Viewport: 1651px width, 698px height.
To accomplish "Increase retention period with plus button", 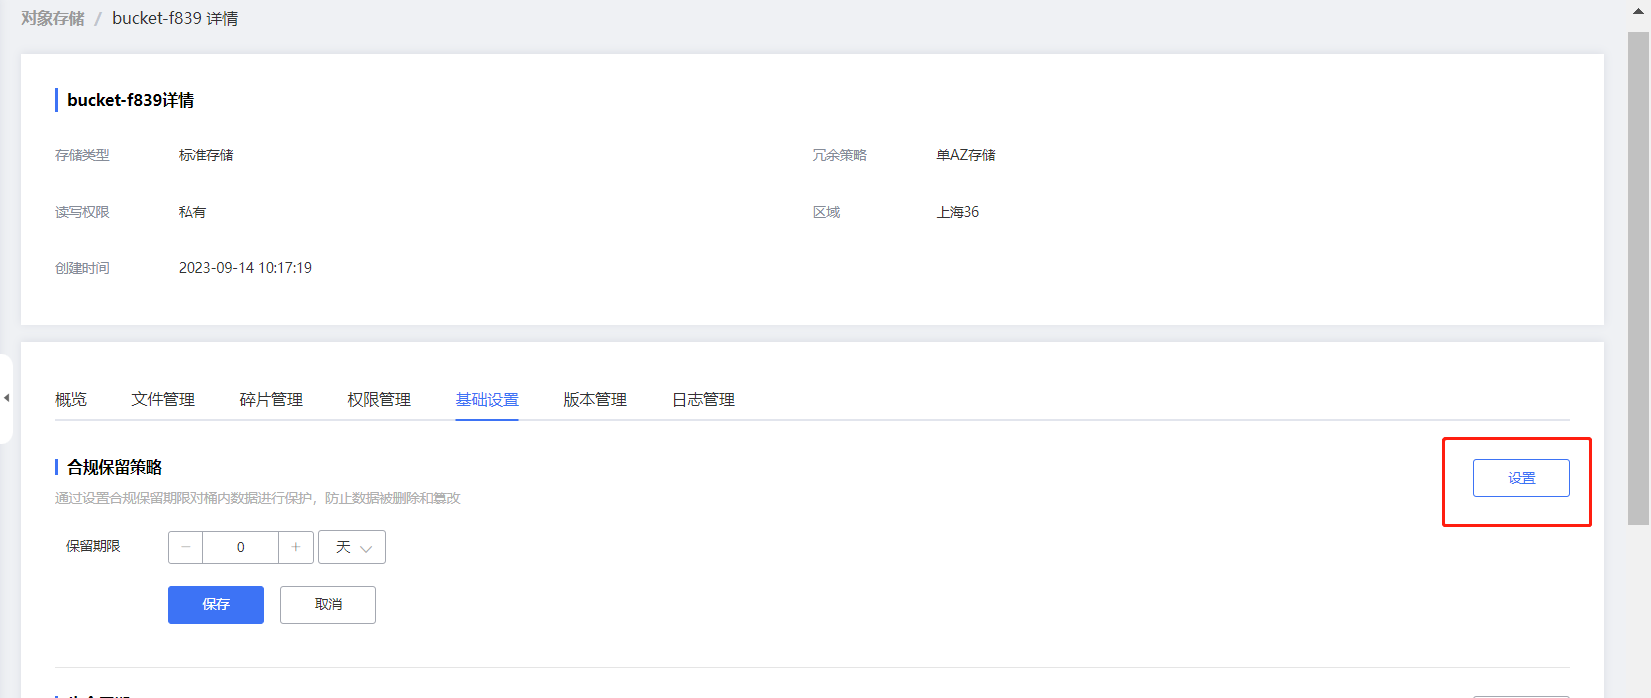I will (296, 547).
